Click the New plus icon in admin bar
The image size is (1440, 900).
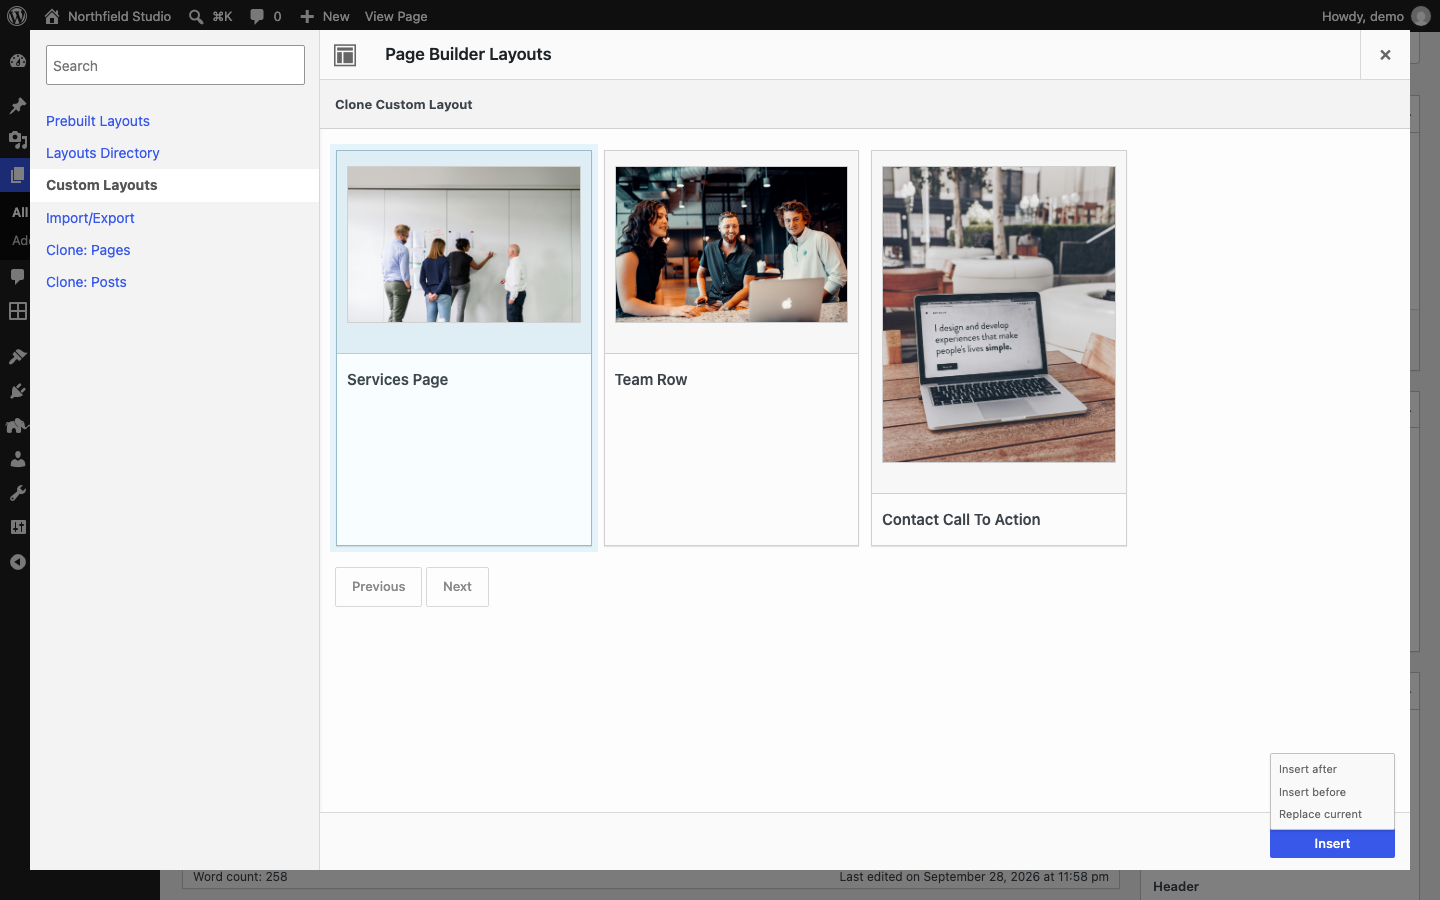coord(307,16)
